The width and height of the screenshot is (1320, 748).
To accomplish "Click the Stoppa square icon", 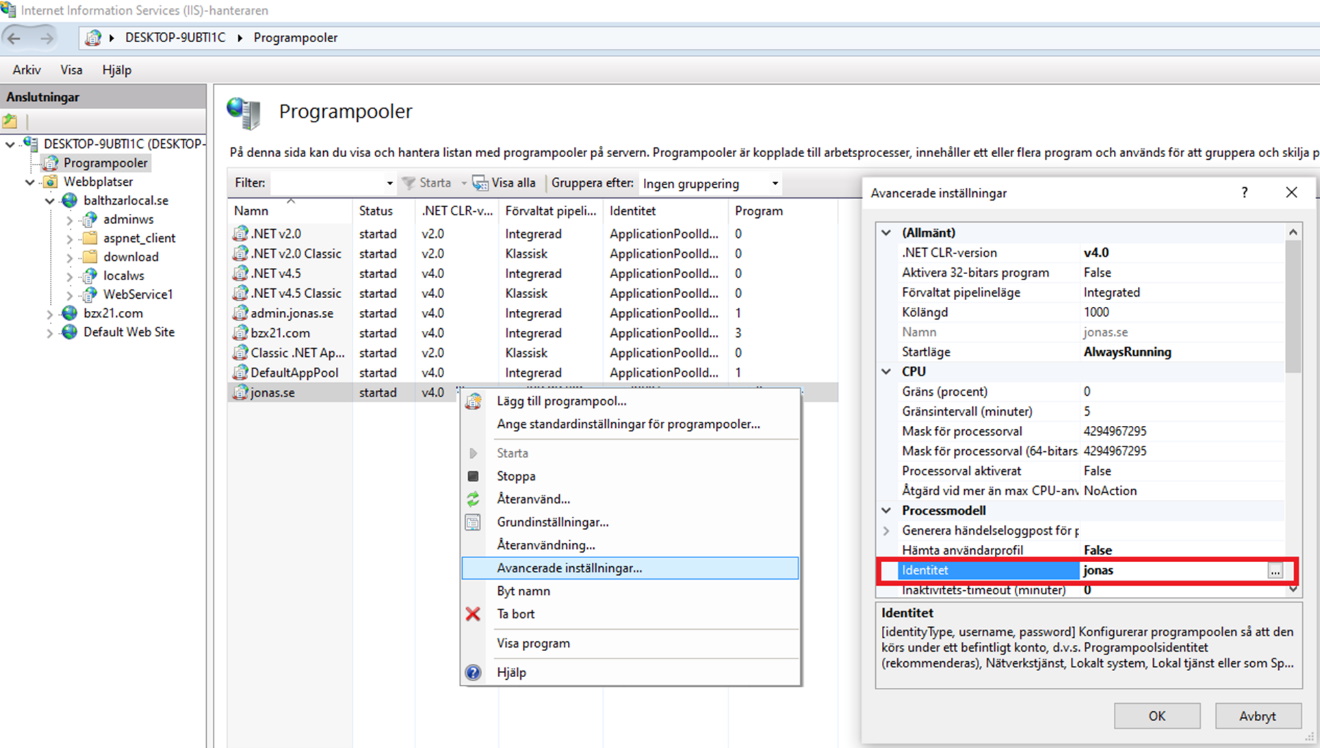I will [x=473, y=476].
